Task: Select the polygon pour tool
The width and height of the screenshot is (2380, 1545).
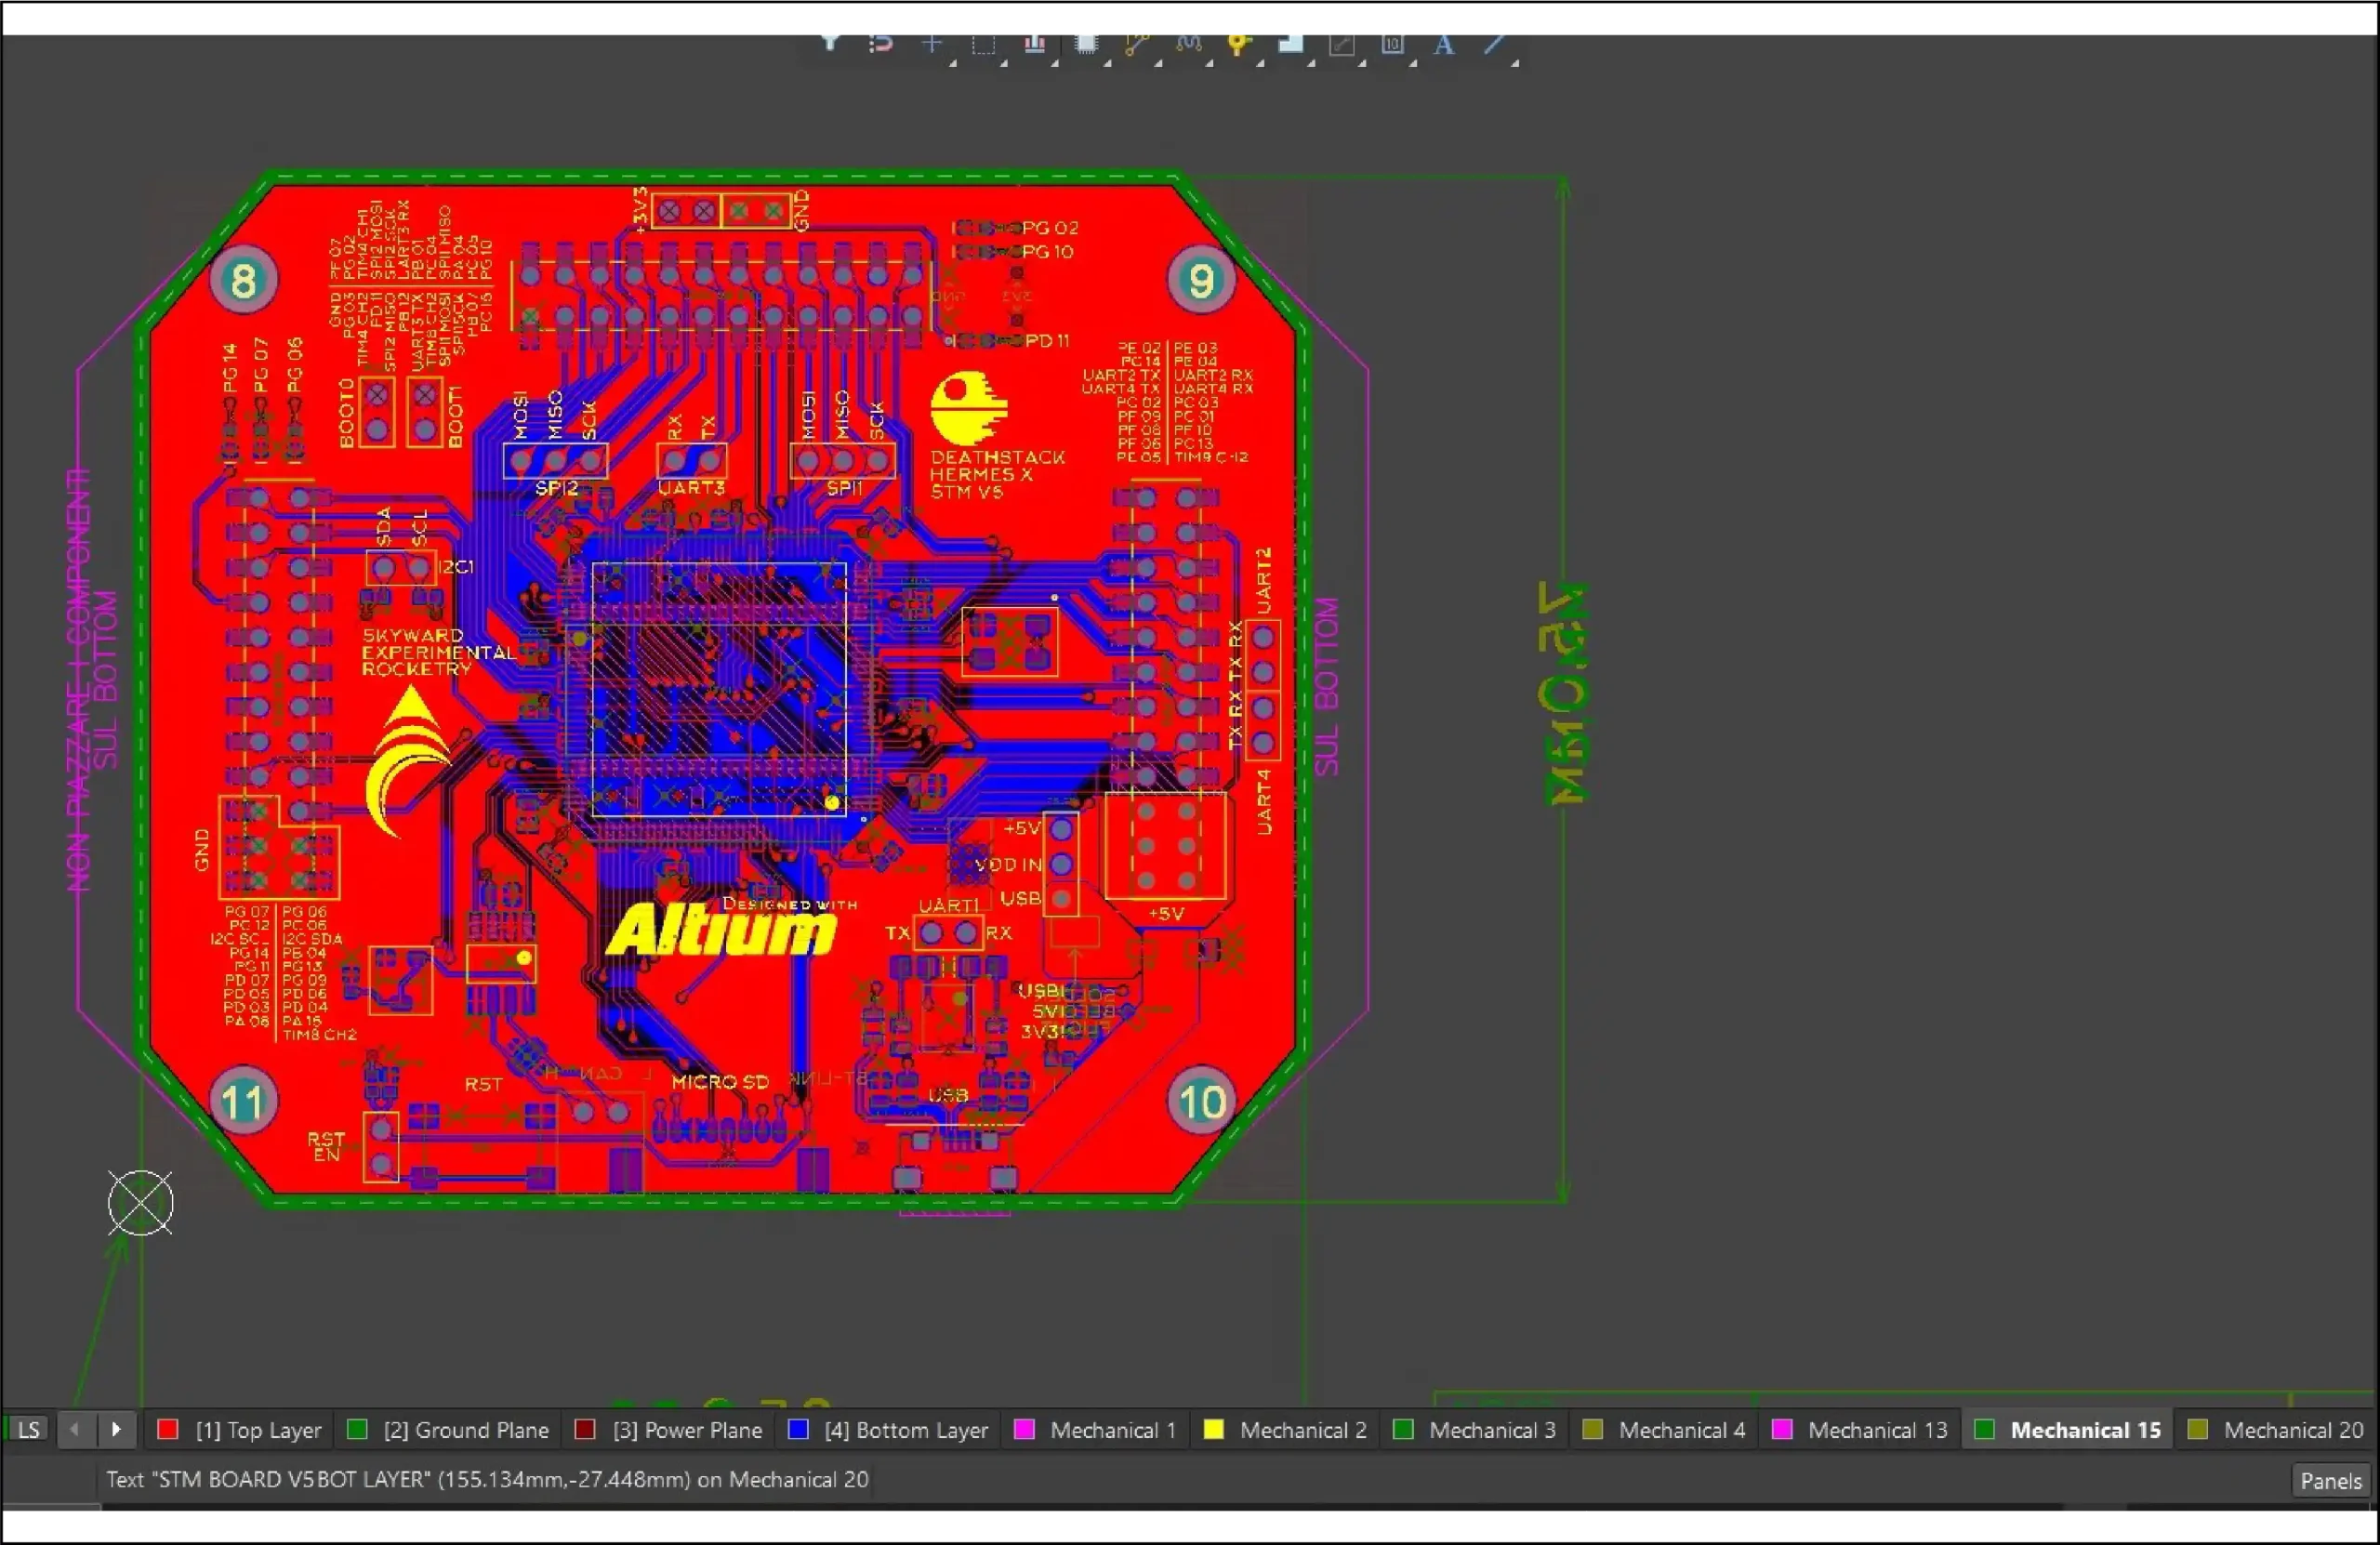Action: 1291,44
